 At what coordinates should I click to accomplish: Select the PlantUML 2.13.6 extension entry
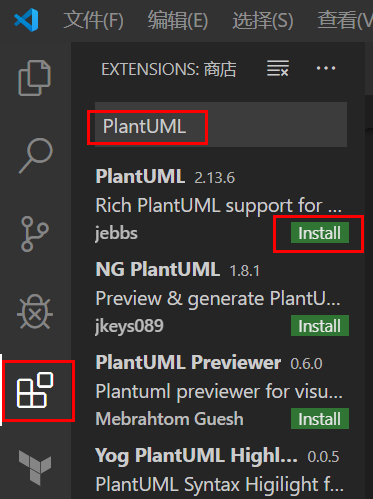click(x=222, y=204)
